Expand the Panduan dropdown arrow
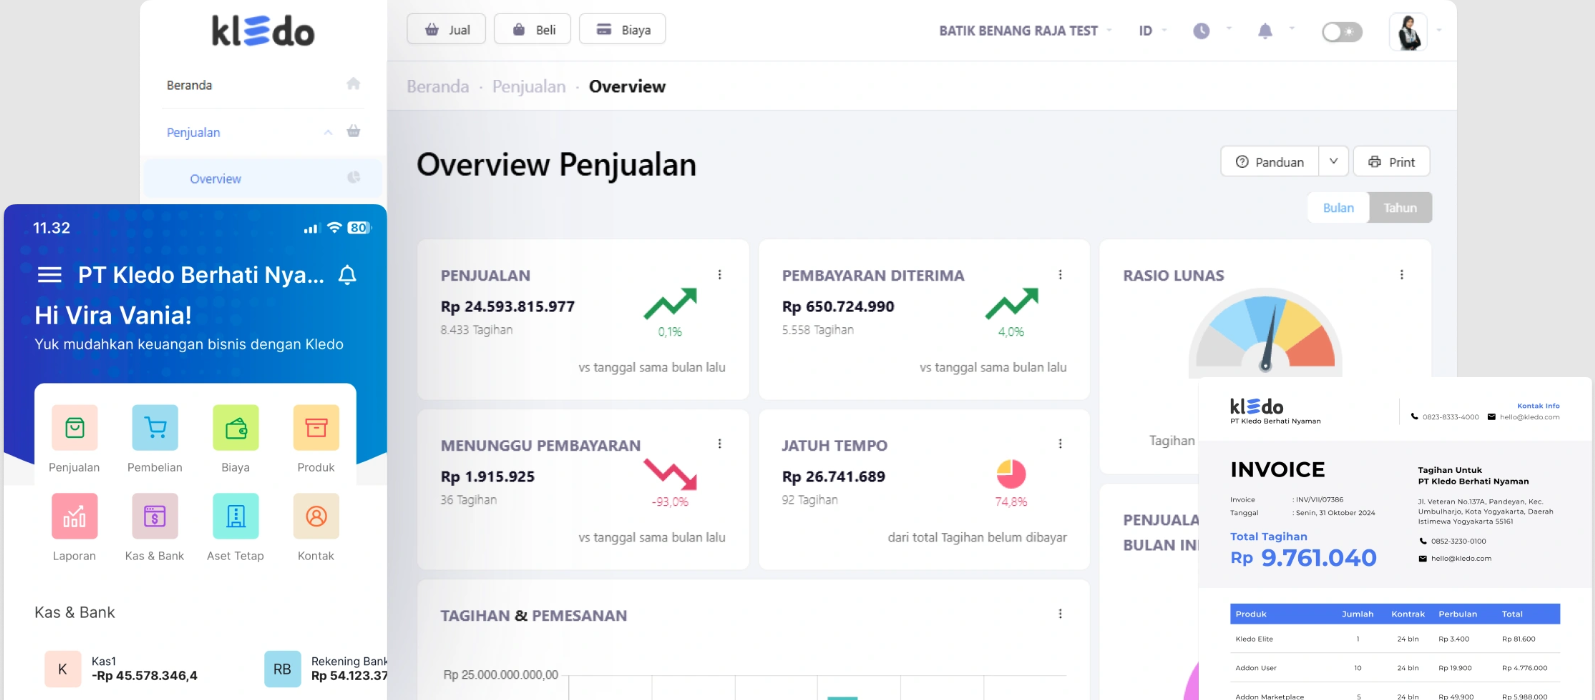This screenshot has height=700, width=1595. click(x=1333, y=161)
